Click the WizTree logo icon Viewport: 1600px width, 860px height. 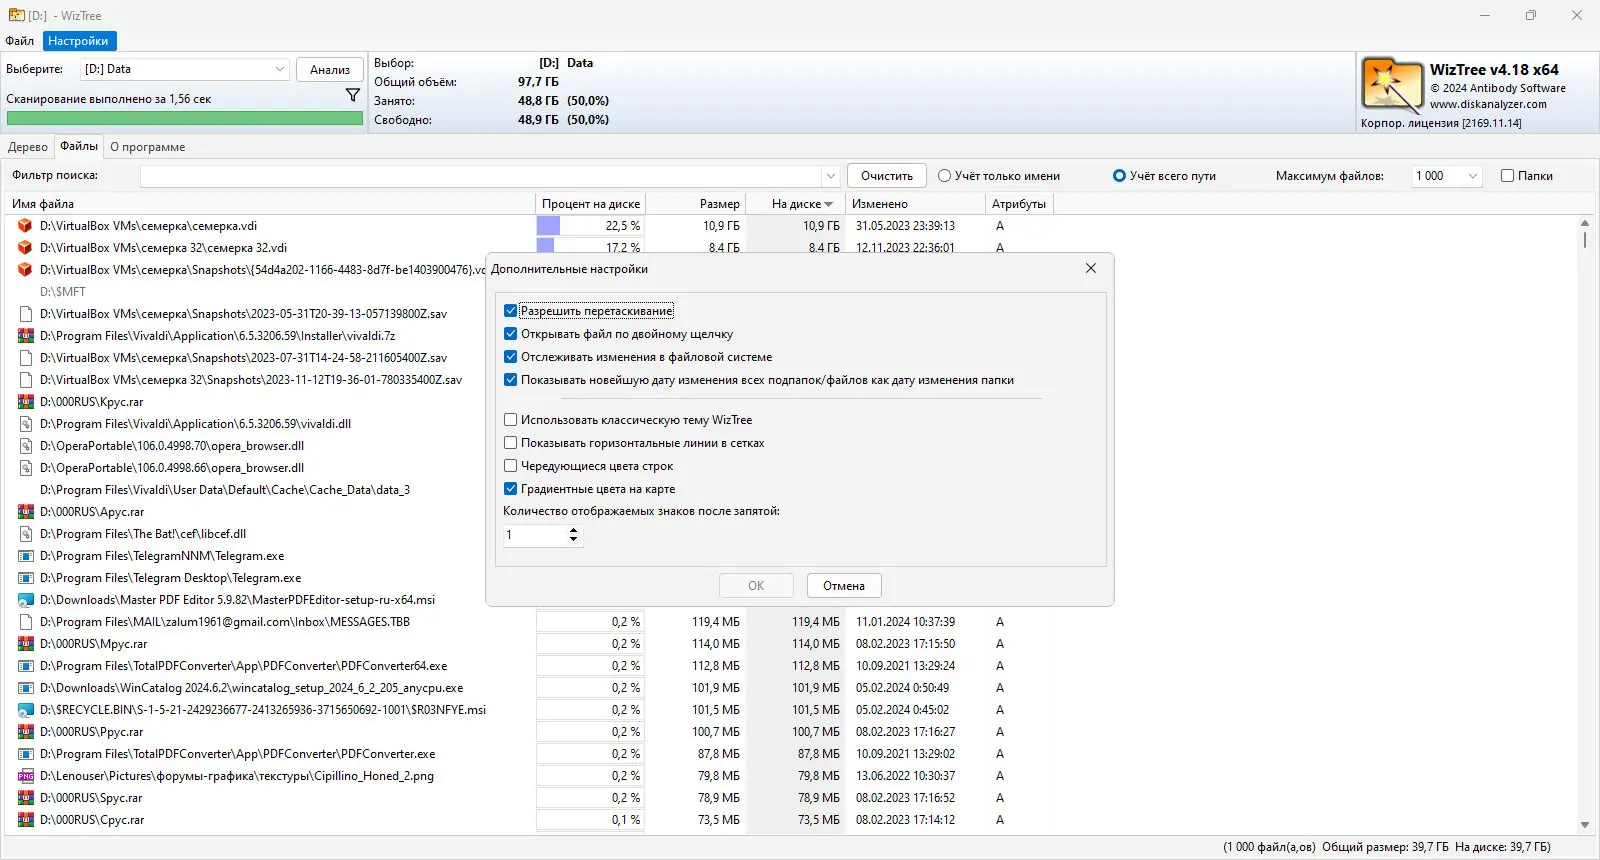[1392, 85]
